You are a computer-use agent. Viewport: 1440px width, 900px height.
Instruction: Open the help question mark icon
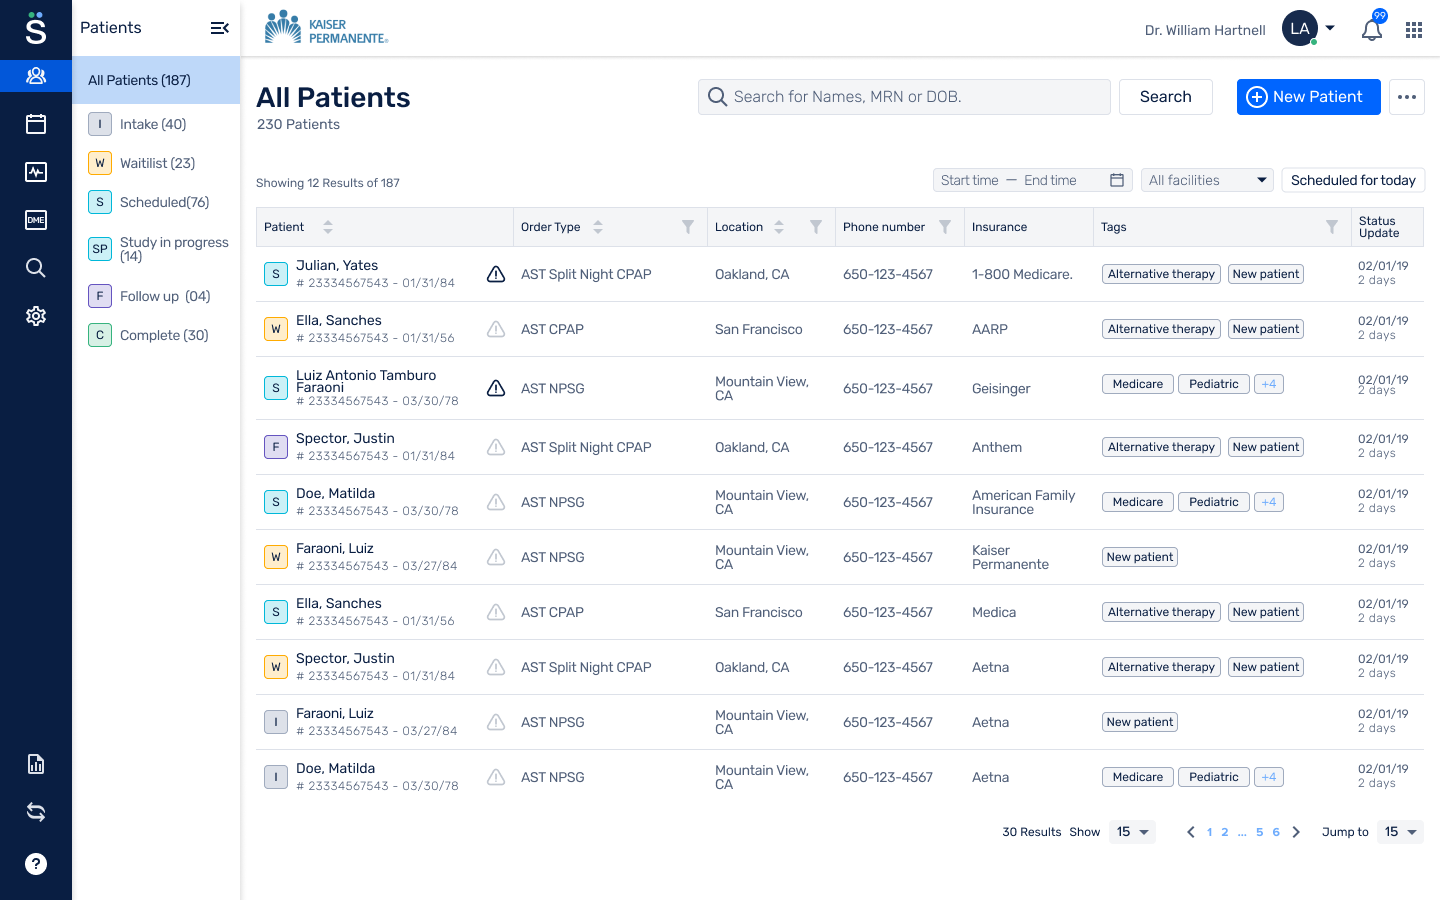pos(36,863)
